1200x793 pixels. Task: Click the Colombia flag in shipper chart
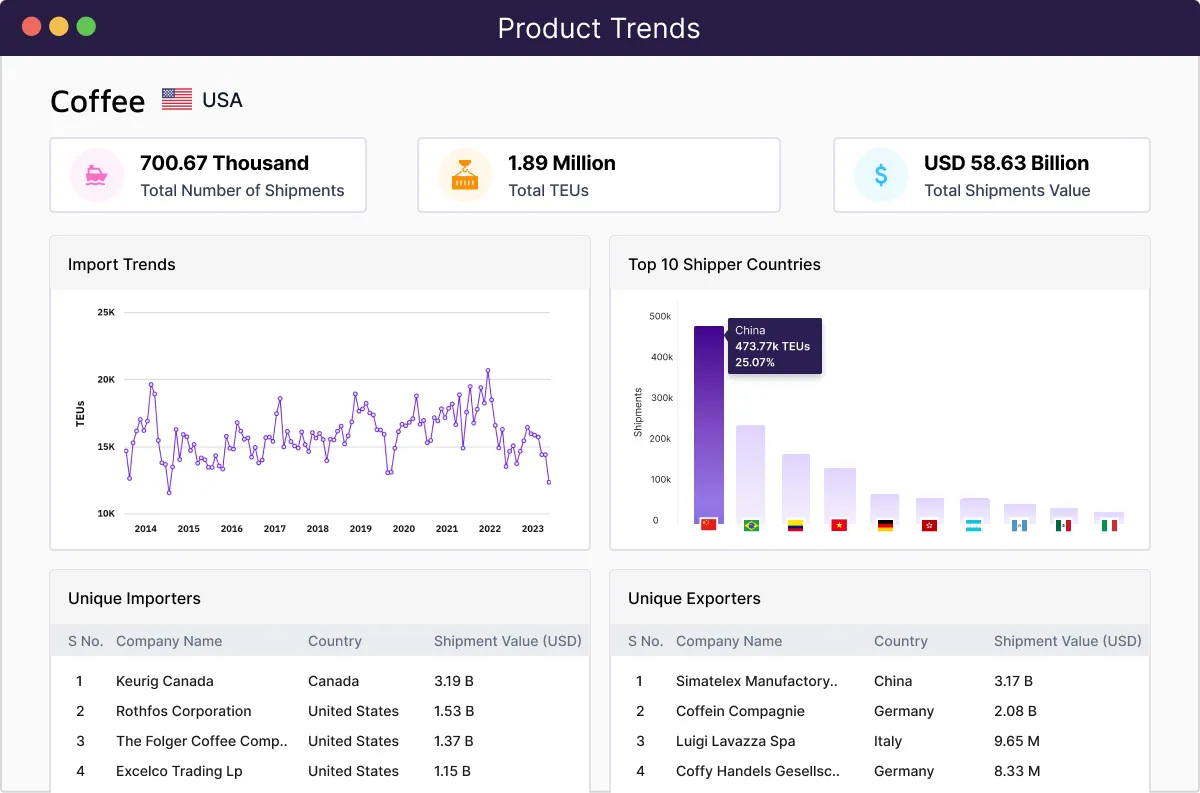(796, 523)
